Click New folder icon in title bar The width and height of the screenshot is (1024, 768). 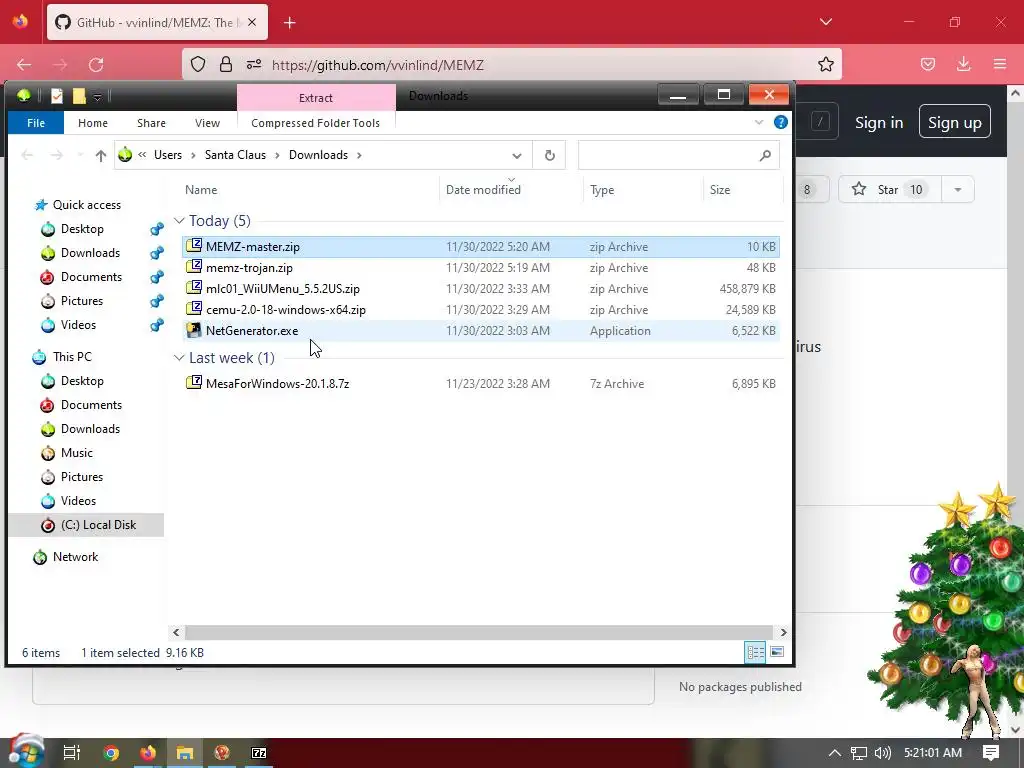pos(79,97)
